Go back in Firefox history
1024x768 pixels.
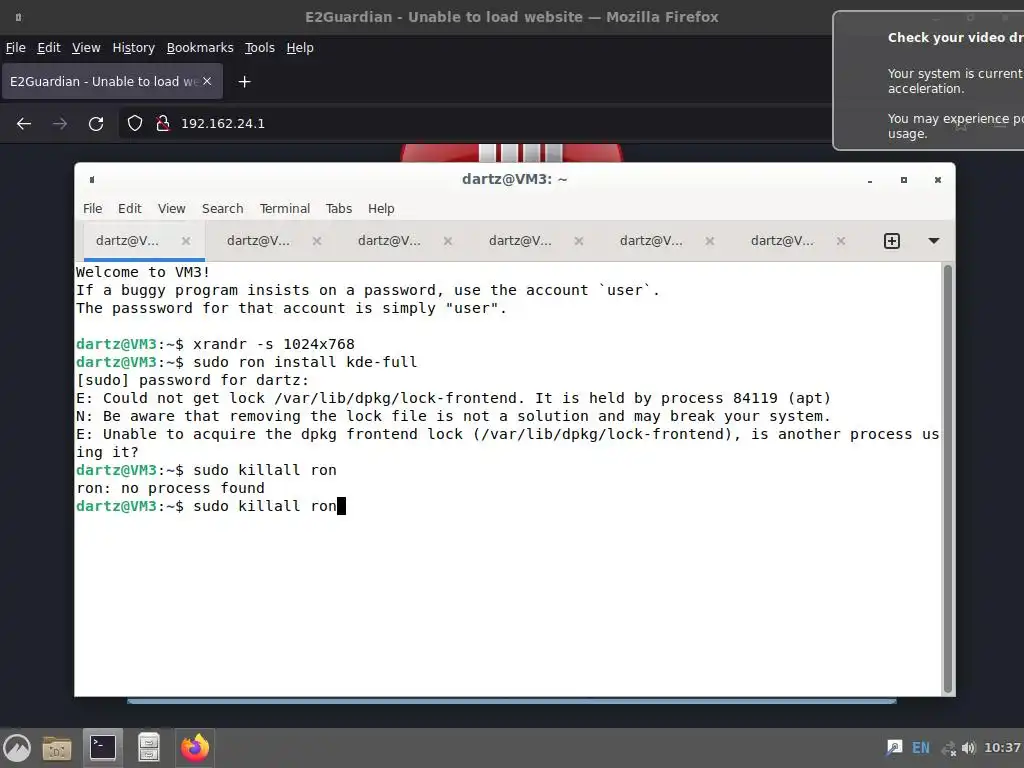pos(24,123)
